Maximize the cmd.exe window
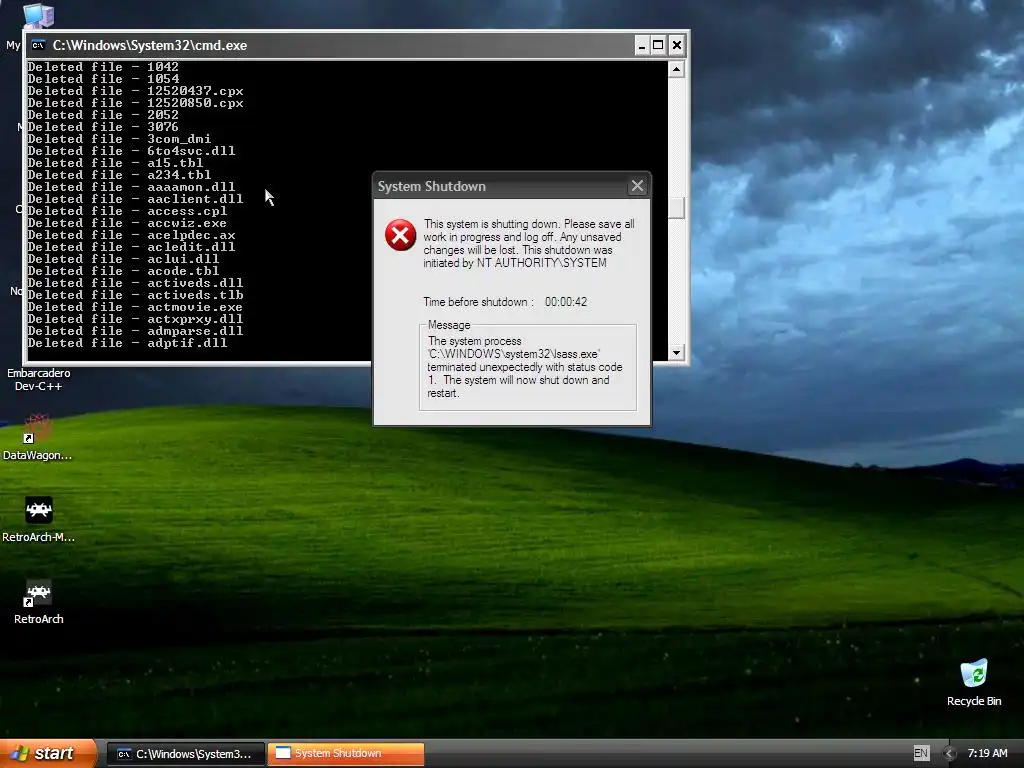Screen dimensions: 1024x768 658,45
